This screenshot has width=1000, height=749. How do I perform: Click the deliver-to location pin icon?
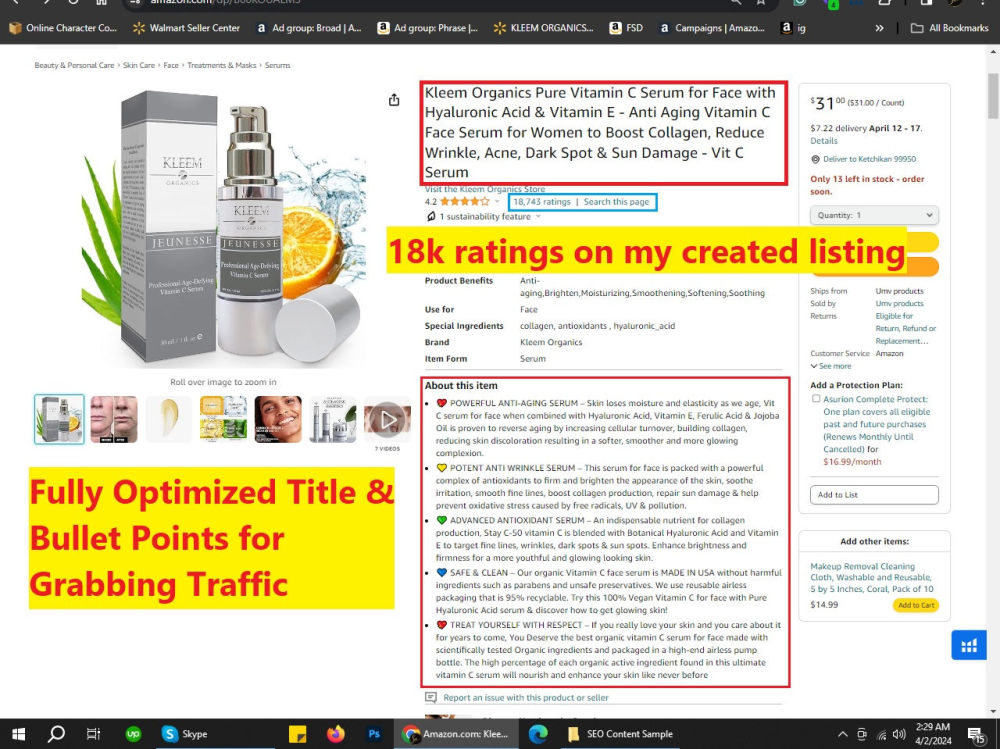point(815,159)
